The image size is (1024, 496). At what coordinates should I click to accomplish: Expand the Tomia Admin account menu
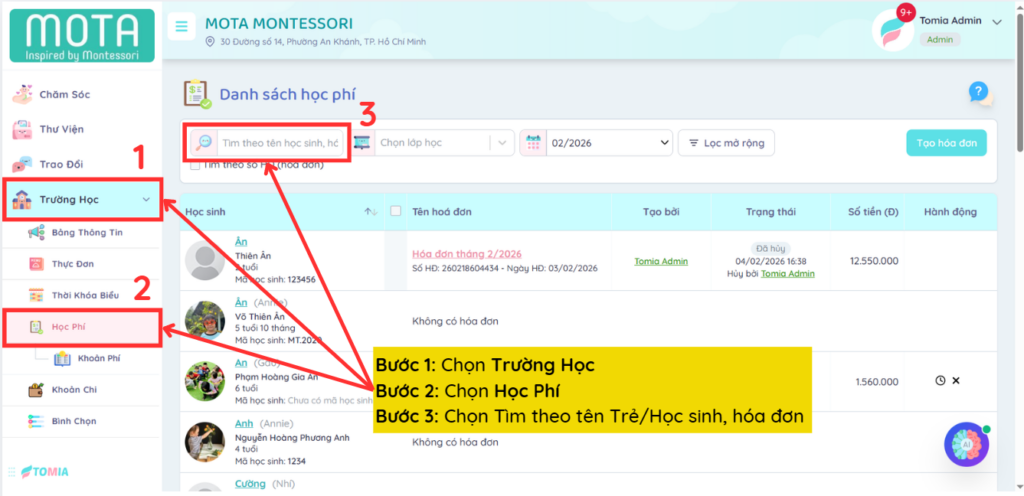coord(996,22)
